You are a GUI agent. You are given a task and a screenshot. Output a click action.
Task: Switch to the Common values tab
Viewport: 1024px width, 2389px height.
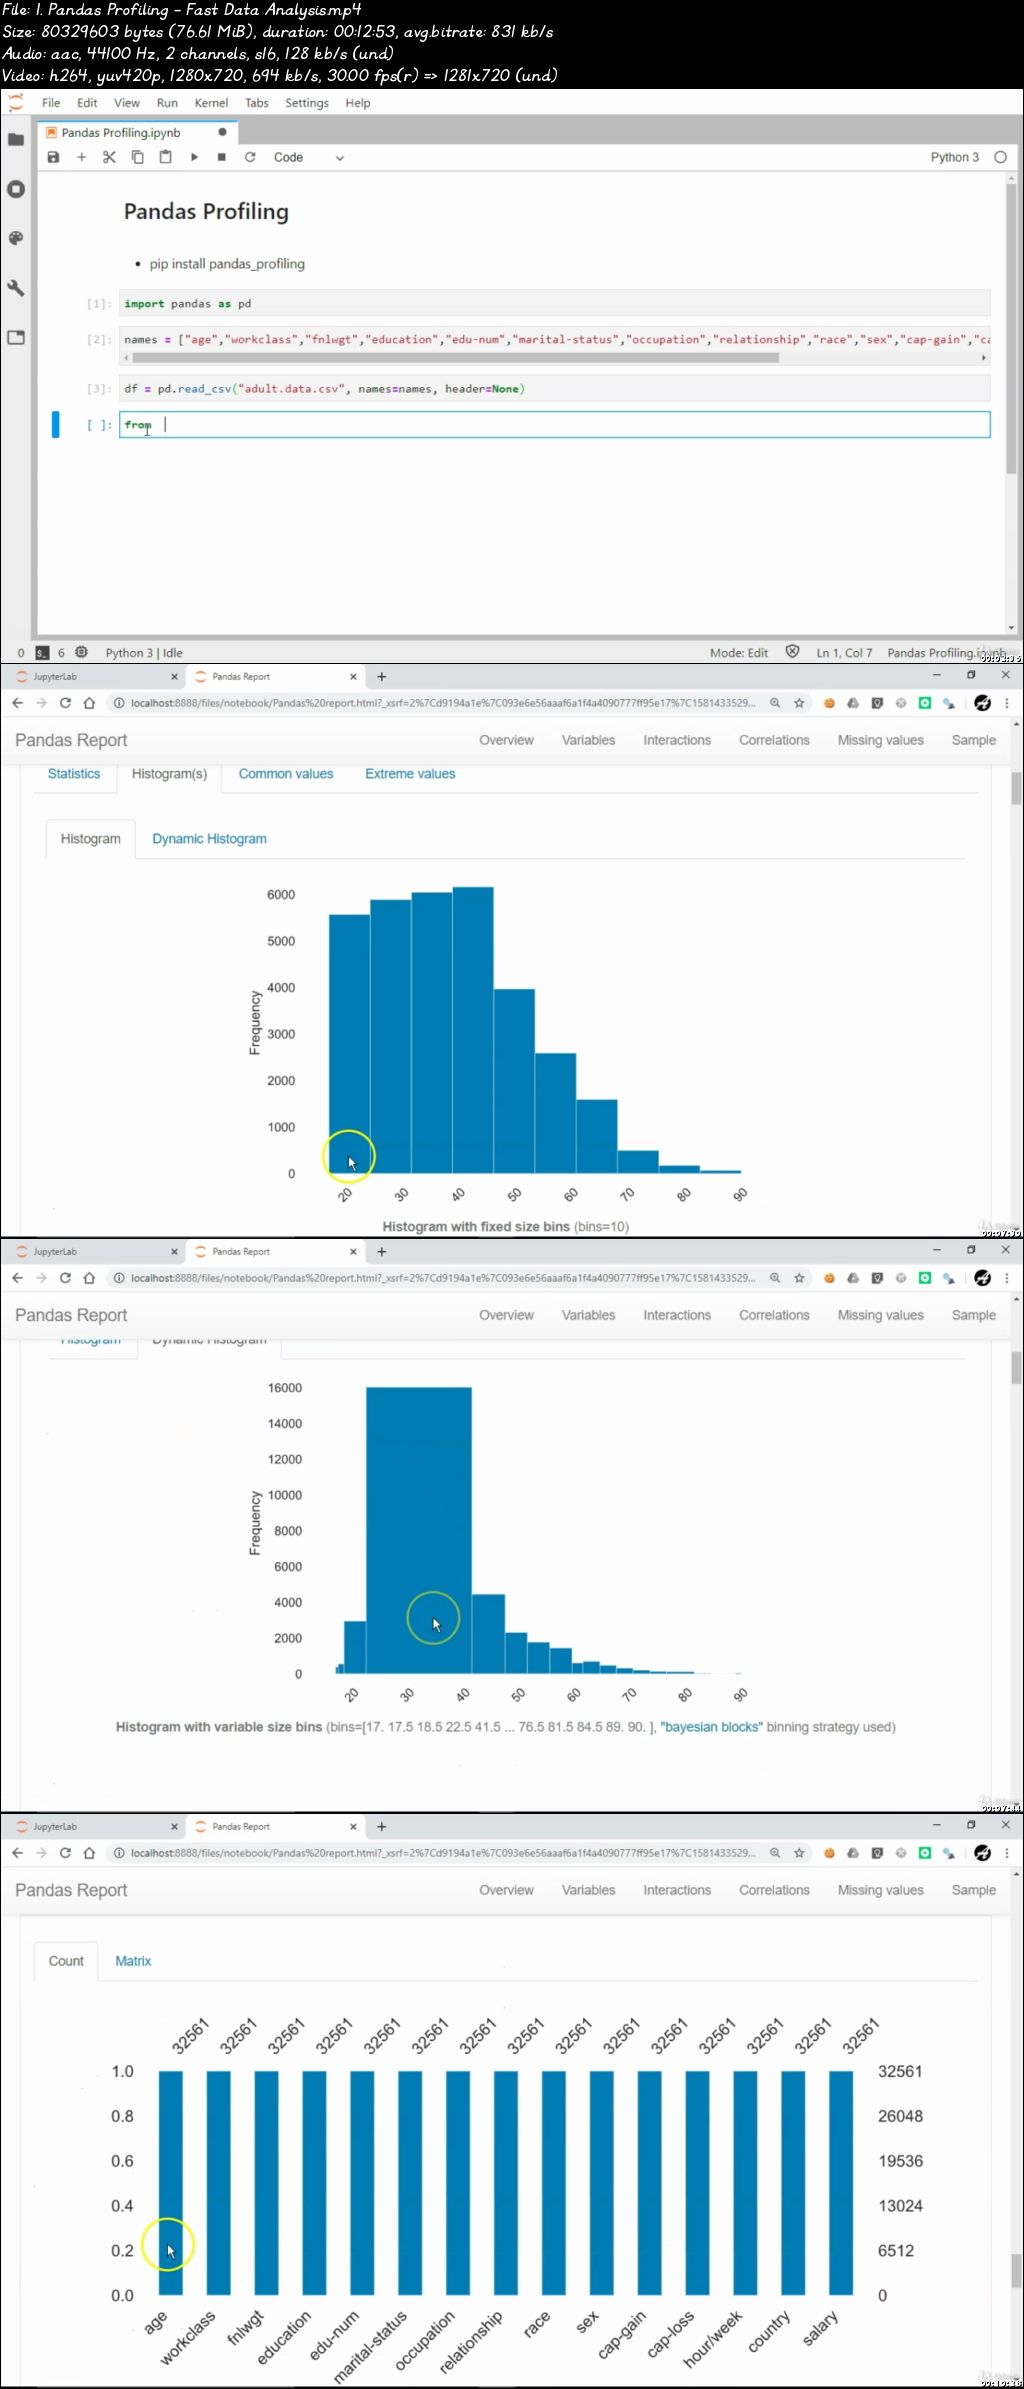(286, 774)
